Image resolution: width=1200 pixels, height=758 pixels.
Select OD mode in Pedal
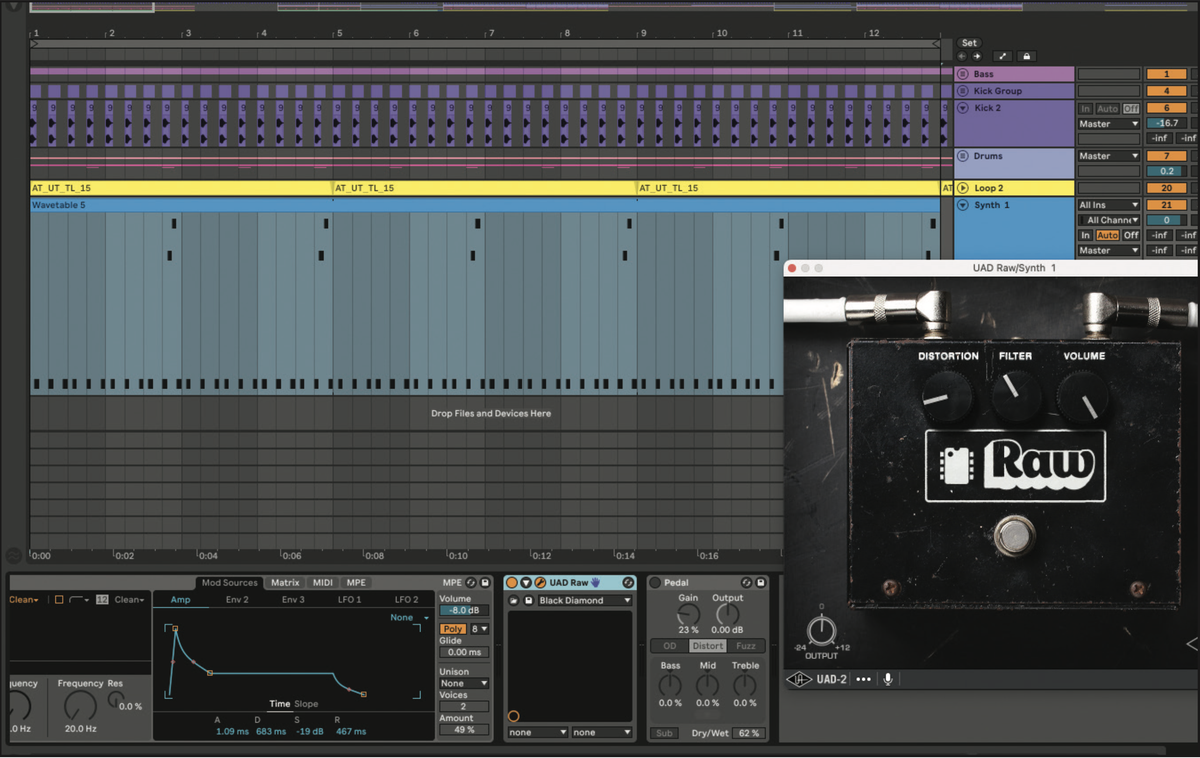pyautogui.click(x=669, y=646)
